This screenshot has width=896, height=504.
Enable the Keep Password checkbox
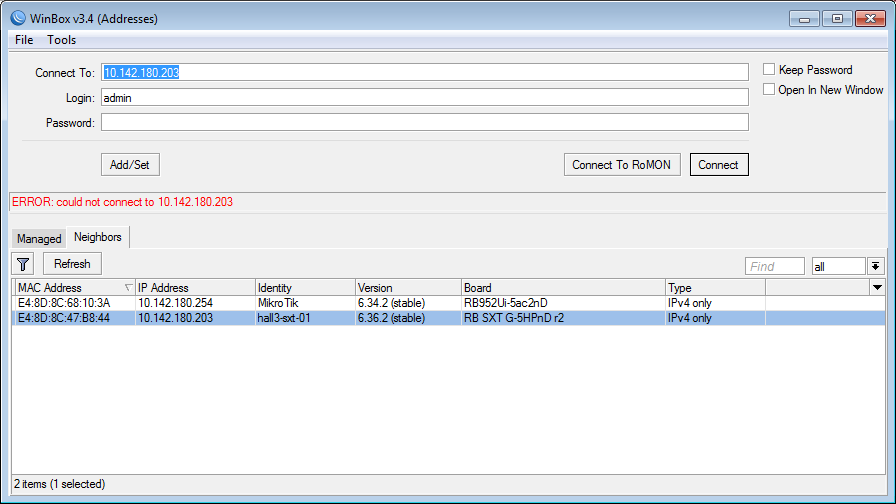coord(769,70)
